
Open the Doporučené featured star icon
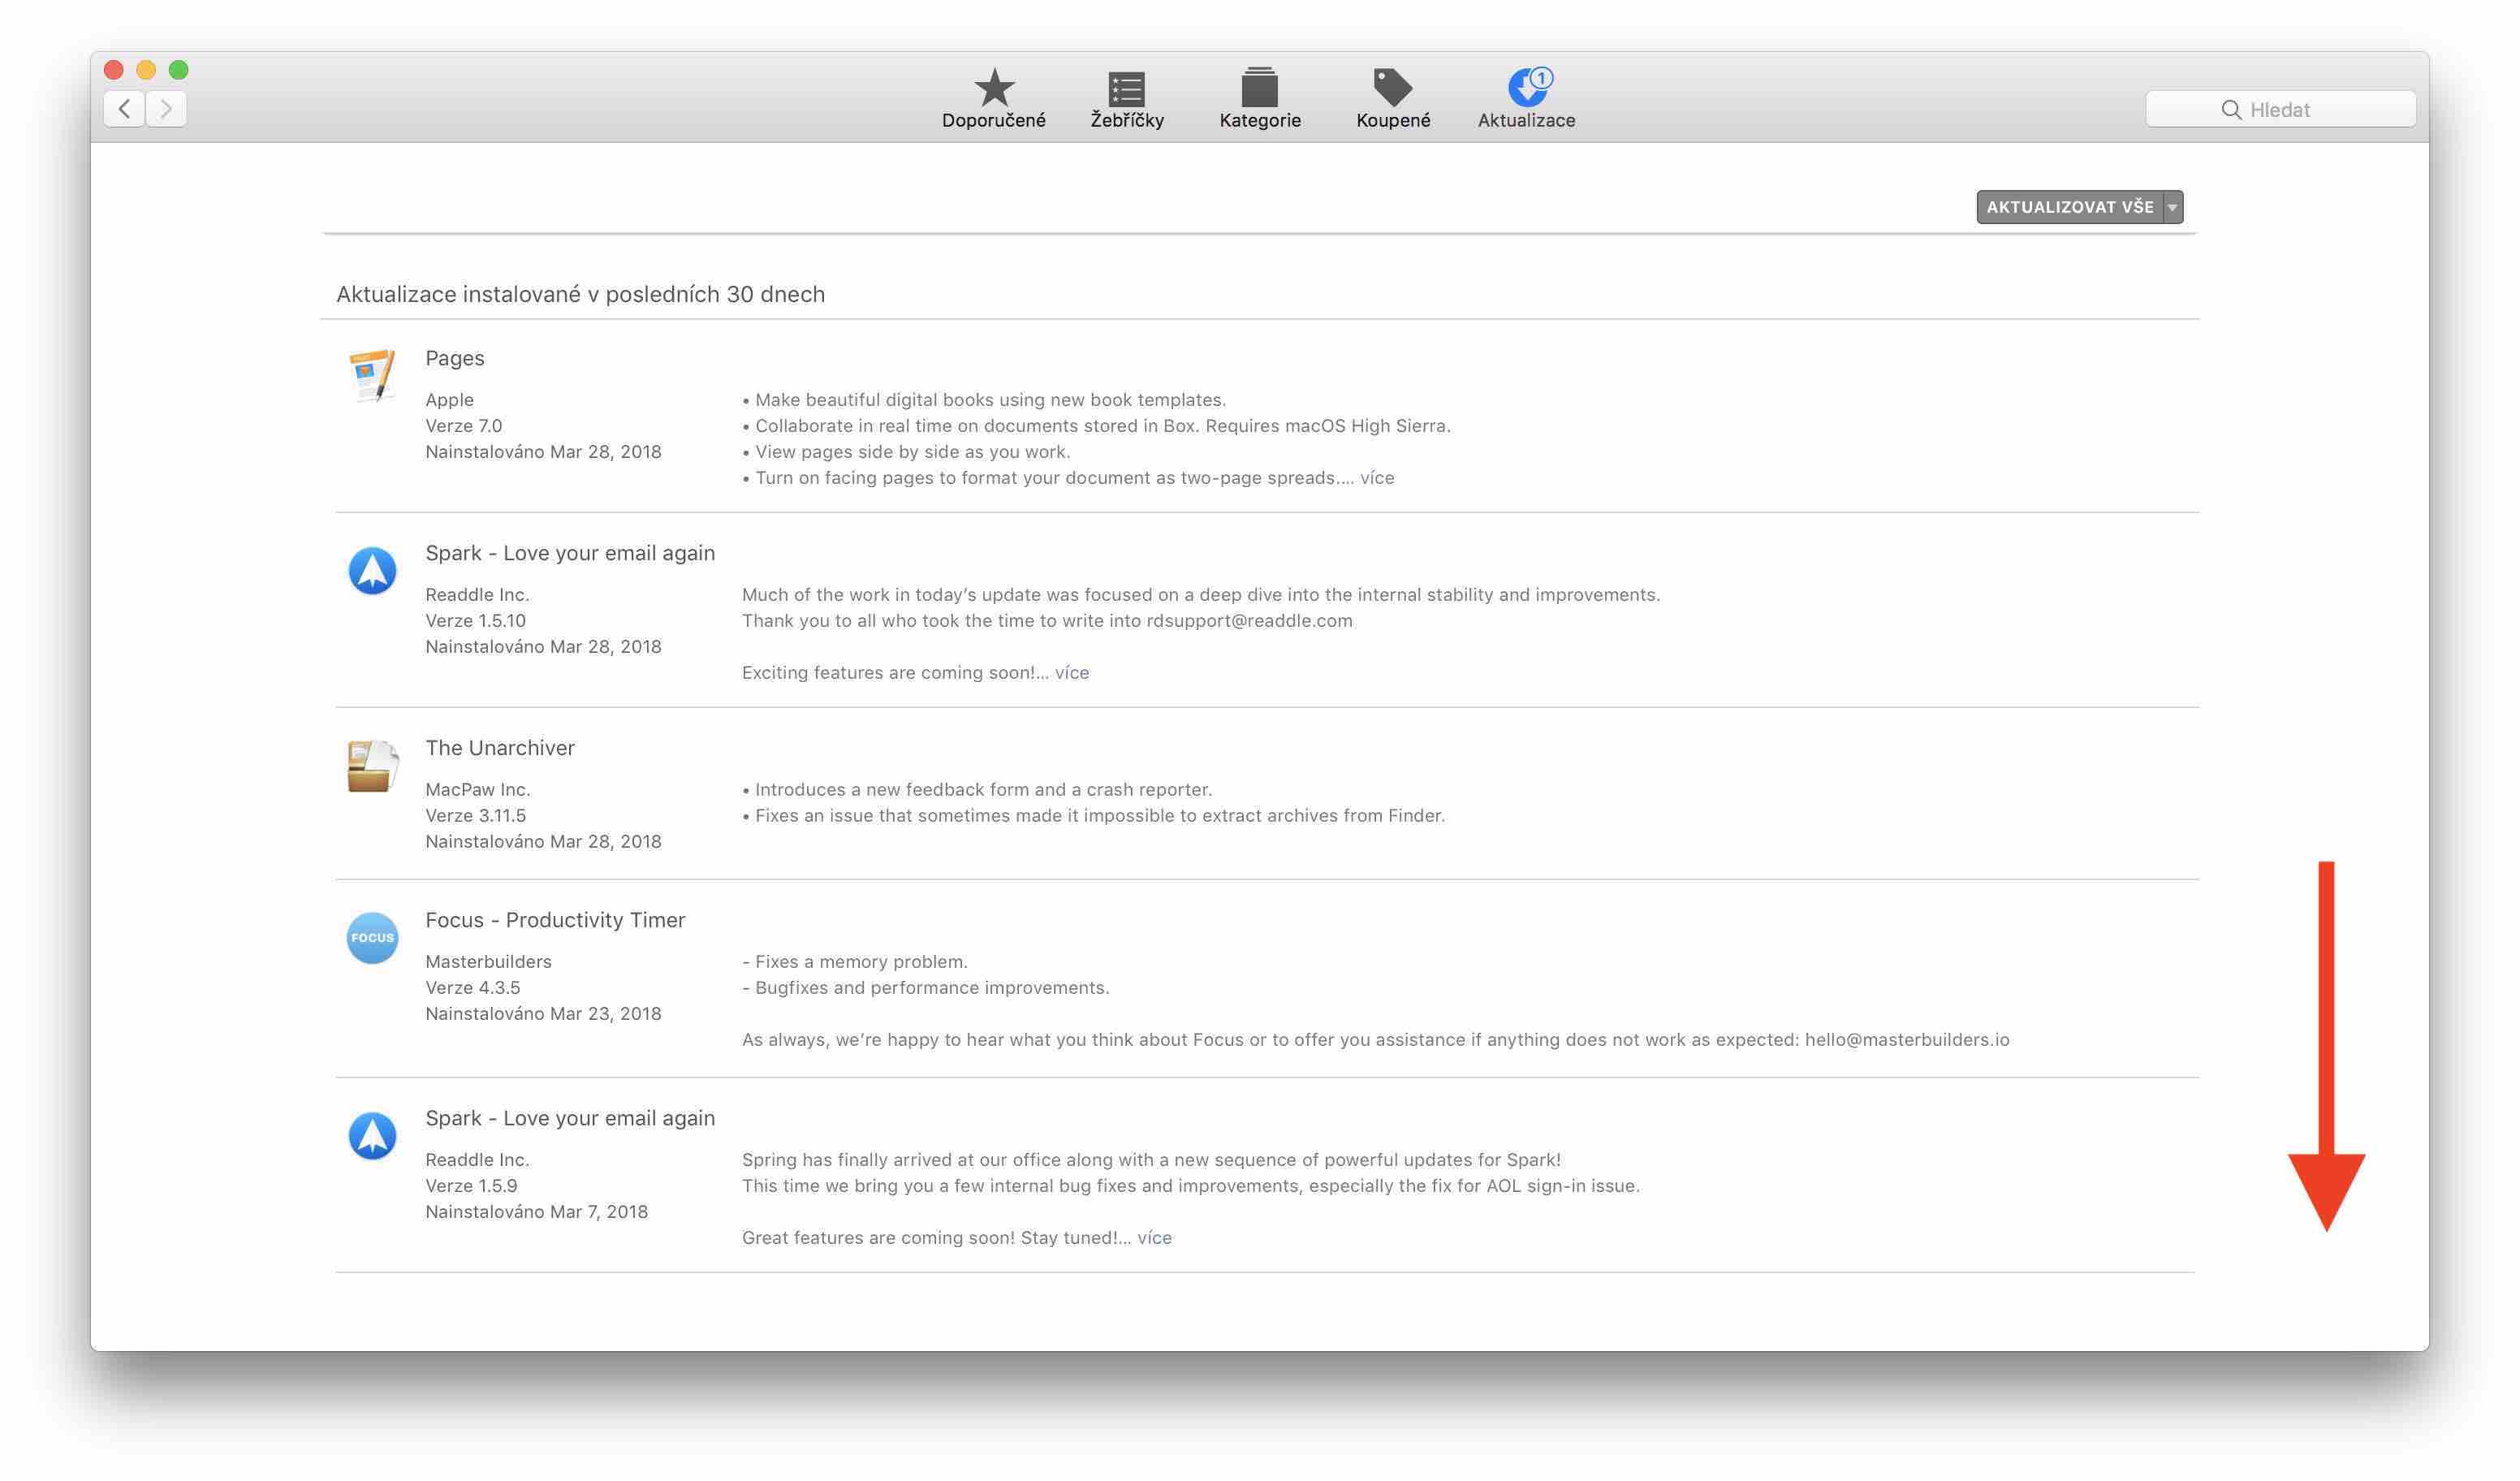(x=993, y=88)
